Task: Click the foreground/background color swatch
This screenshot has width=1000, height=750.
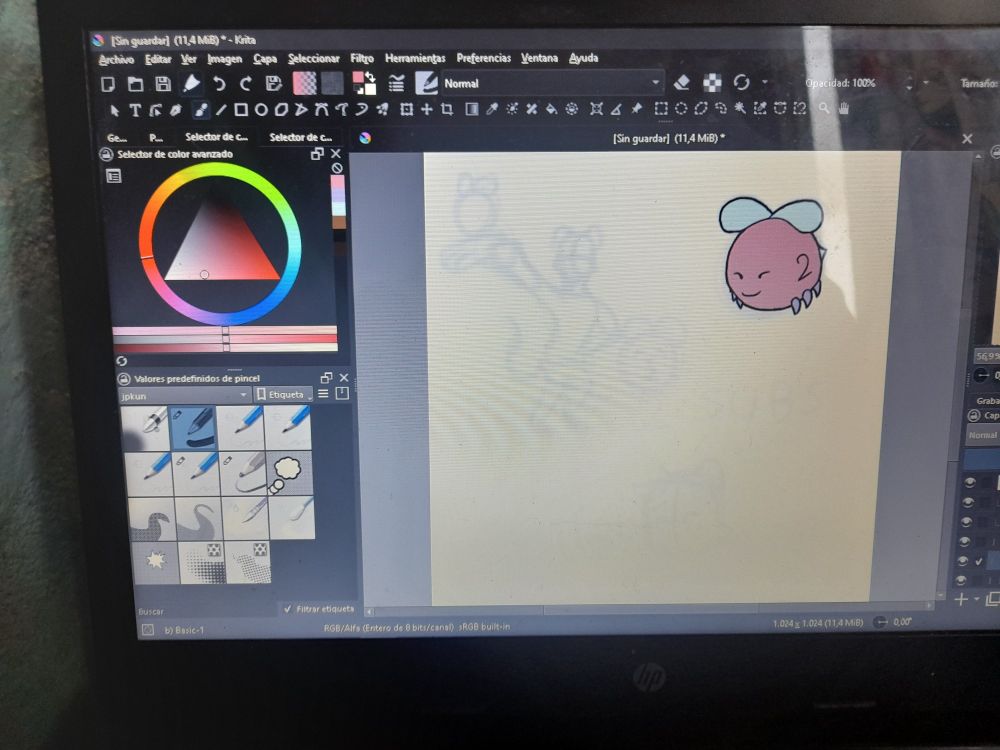Action: 364,83
